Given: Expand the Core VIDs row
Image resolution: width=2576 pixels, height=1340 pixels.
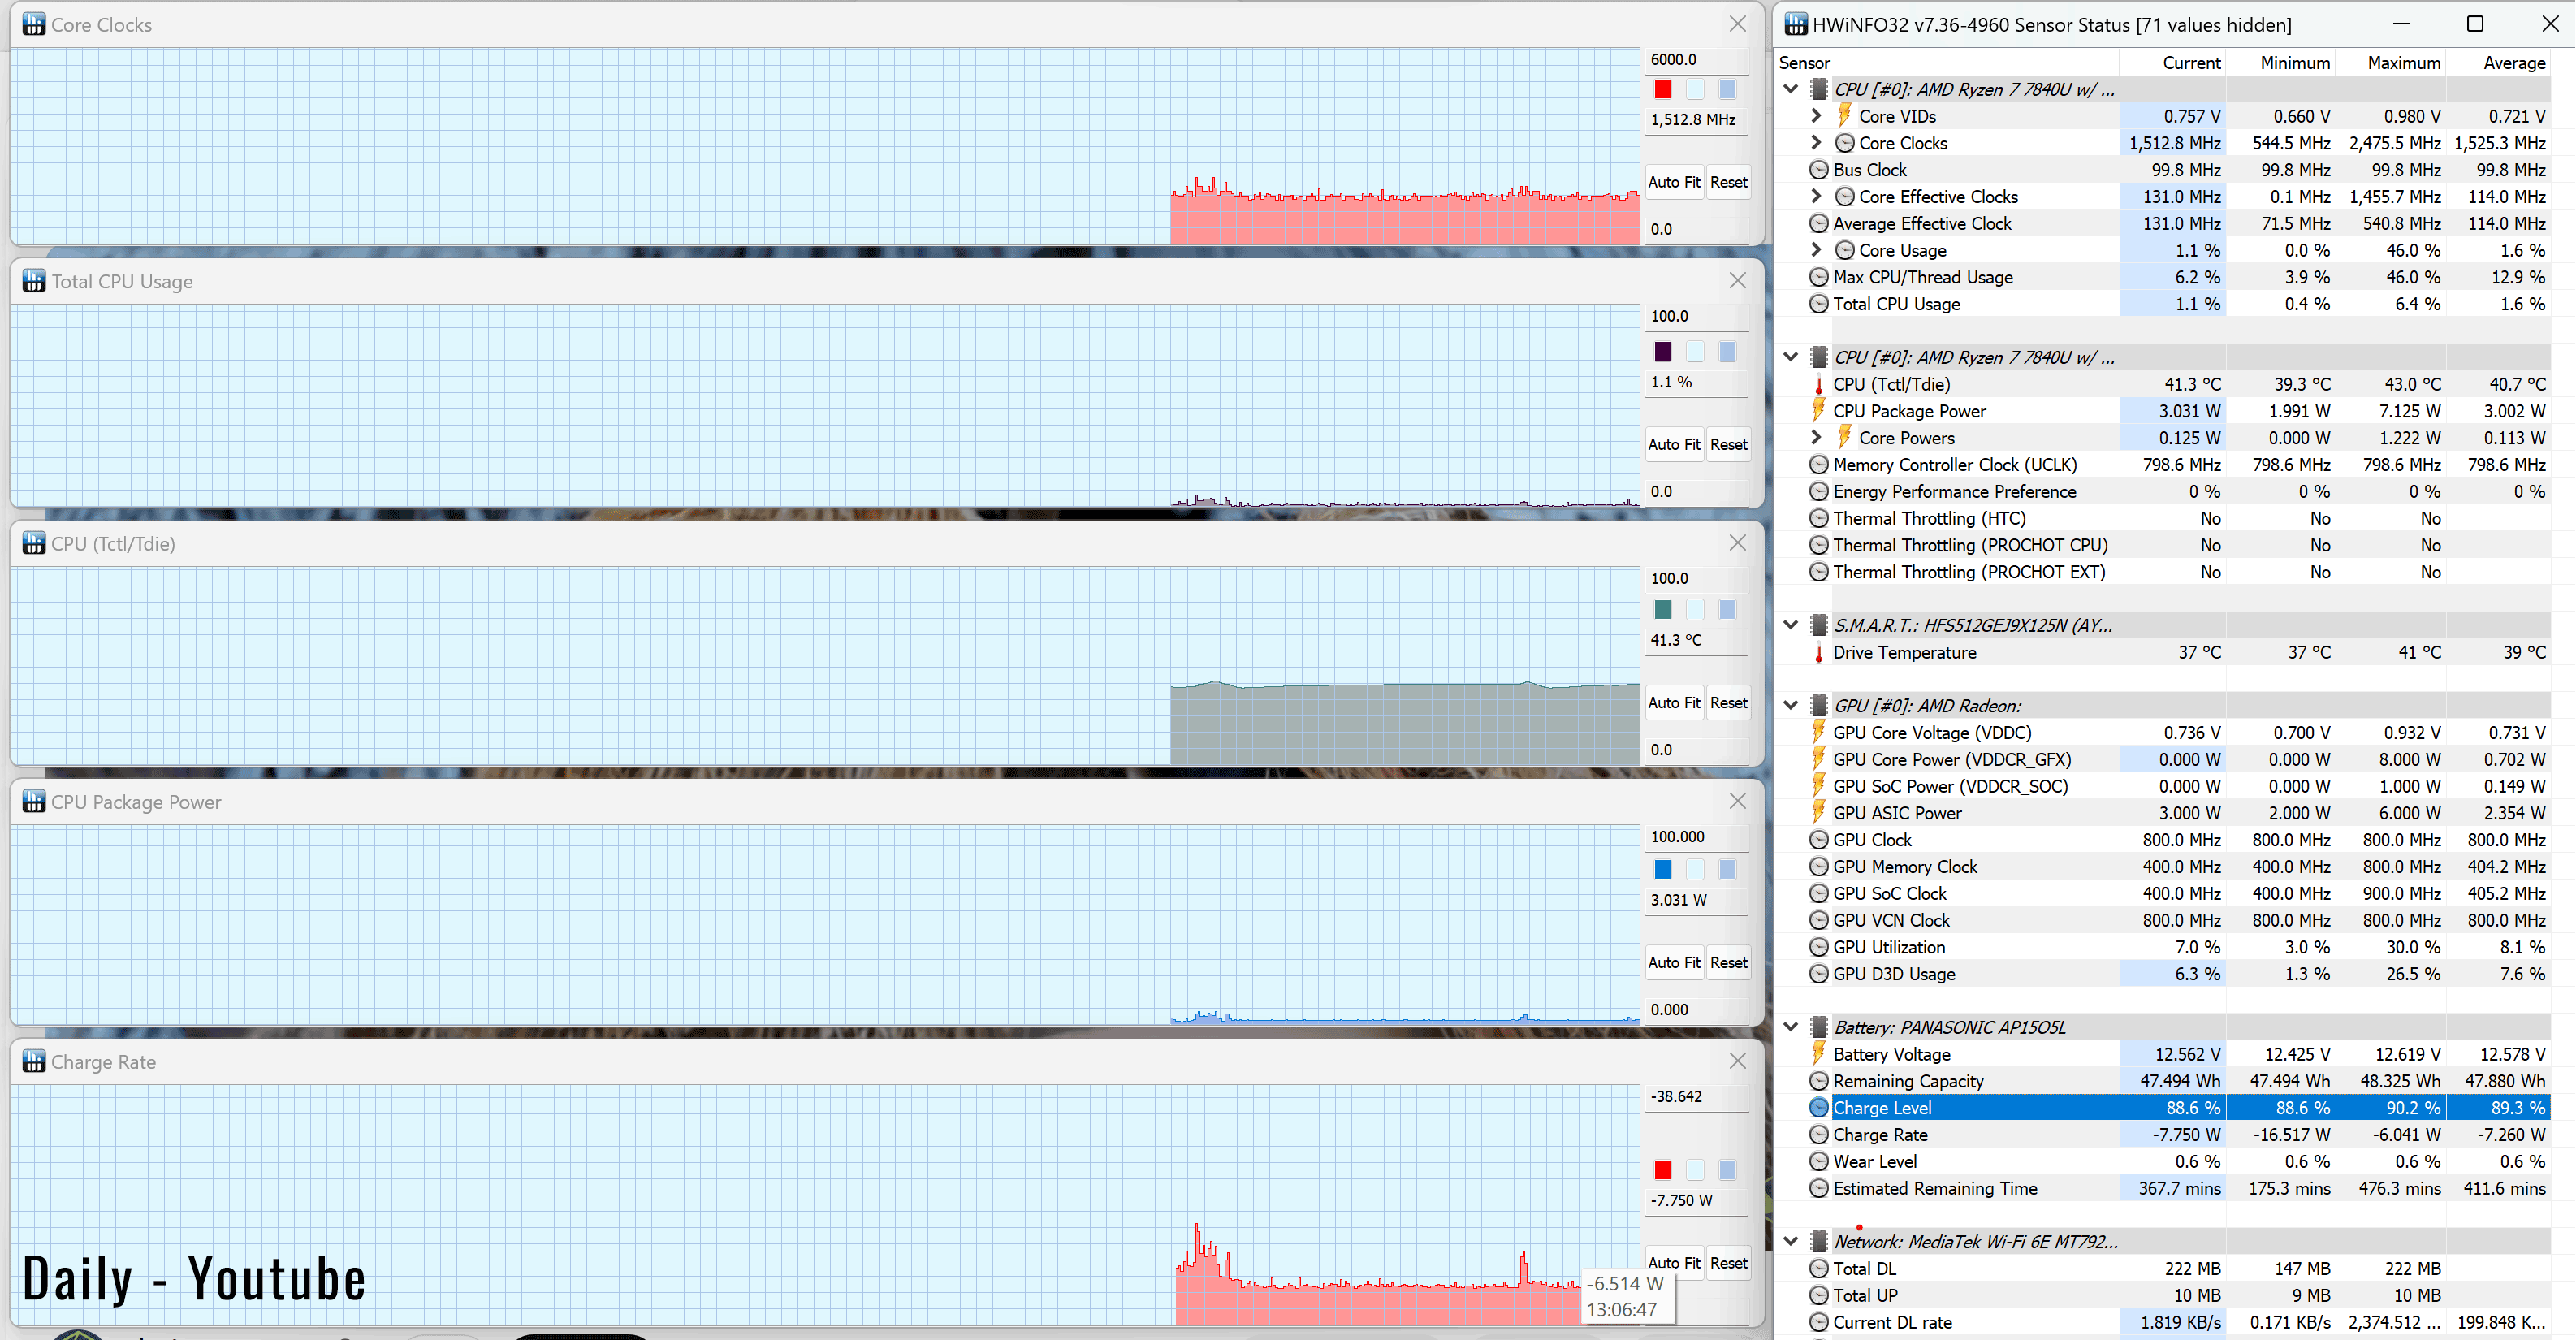Looking at the screenshot, I should [1817, 116].
